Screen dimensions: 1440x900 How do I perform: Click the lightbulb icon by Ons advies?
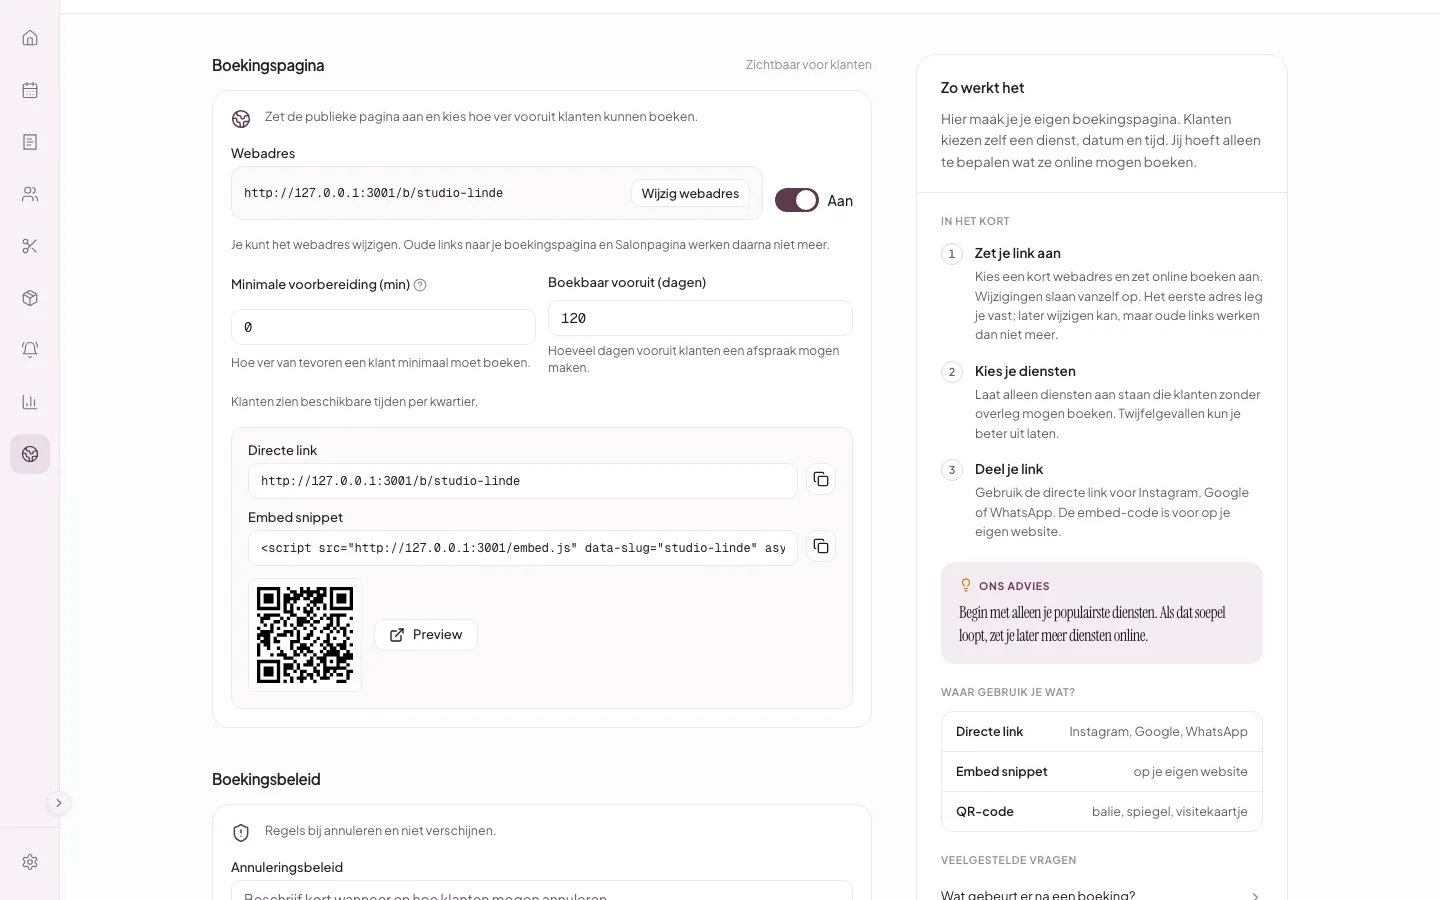click(966, 585)
